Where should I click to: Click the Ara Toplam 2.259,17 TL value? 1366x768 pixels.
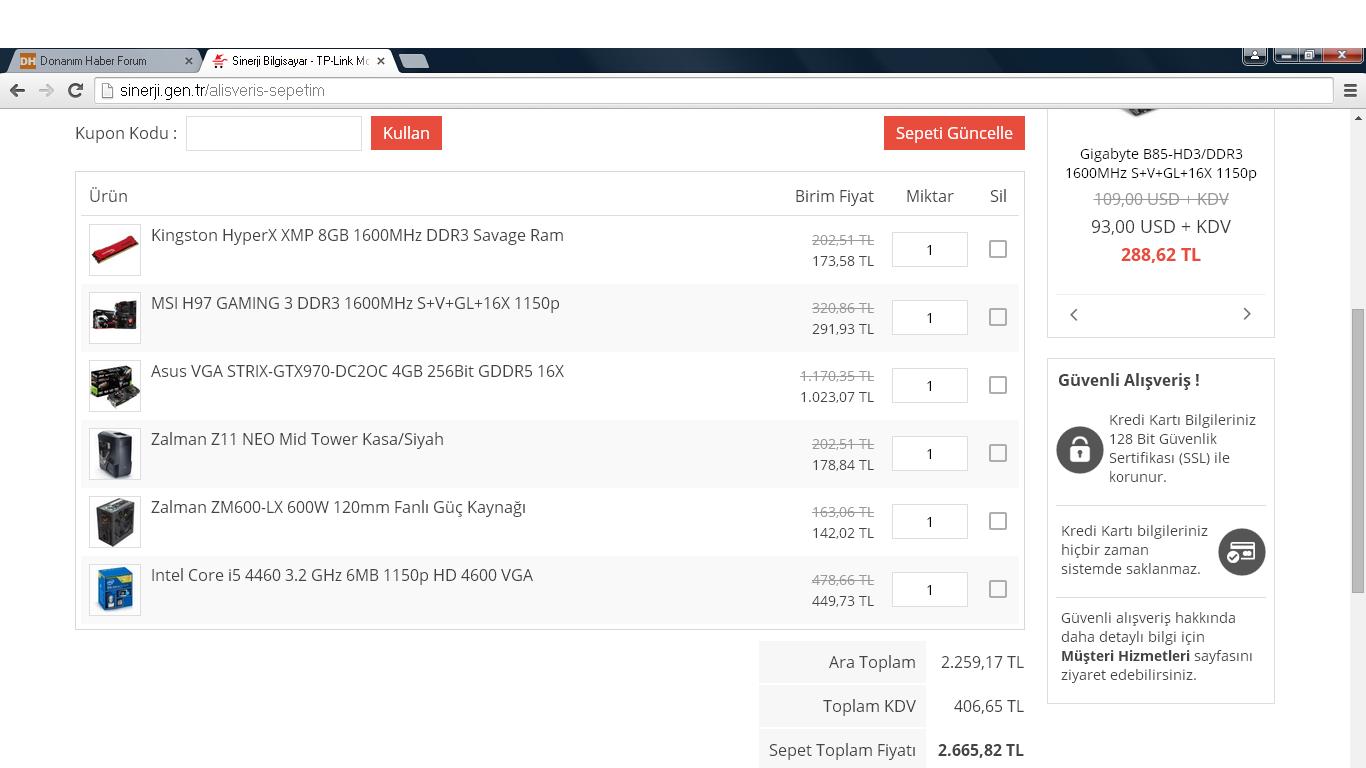click(x=982, y=662)
